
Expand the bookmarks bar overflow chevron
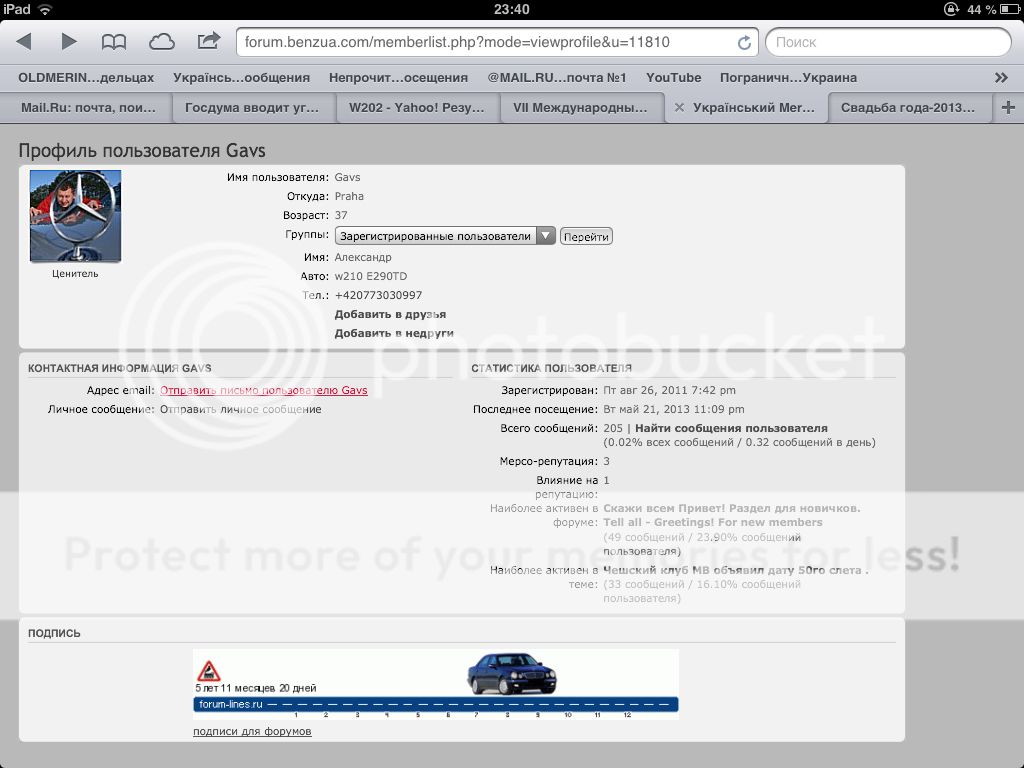tap(1001, 77)
